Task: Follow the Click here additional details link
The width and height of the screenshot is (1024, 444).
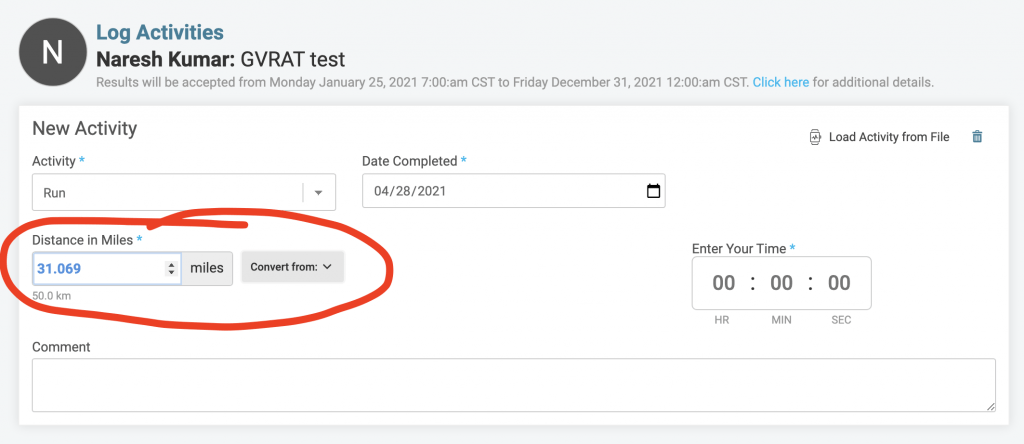Action: (780, 83)
